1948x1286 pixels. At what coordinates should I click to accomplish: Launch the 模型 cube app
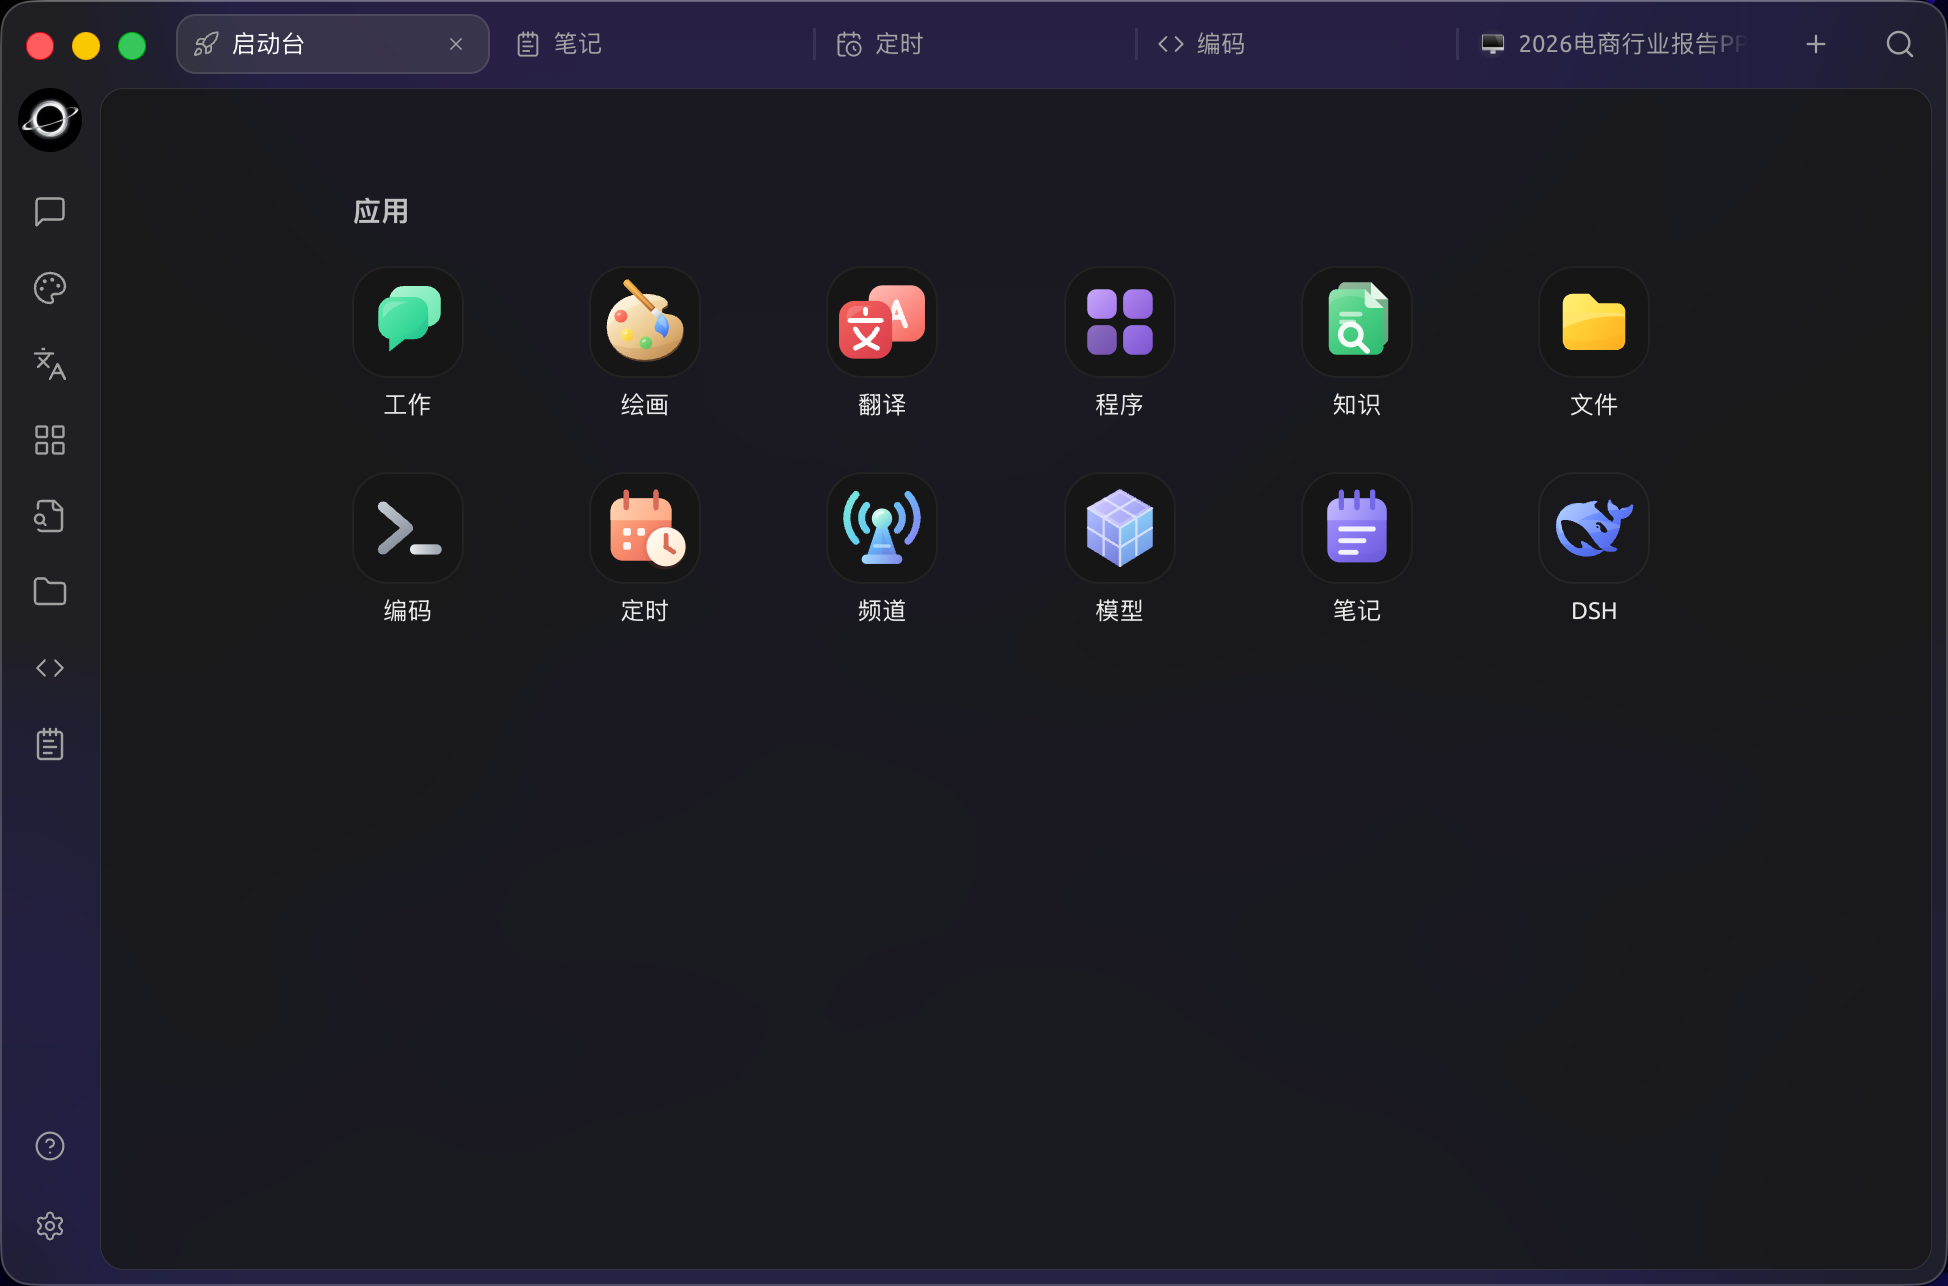pyautogui.click(x=1119, y=528)
